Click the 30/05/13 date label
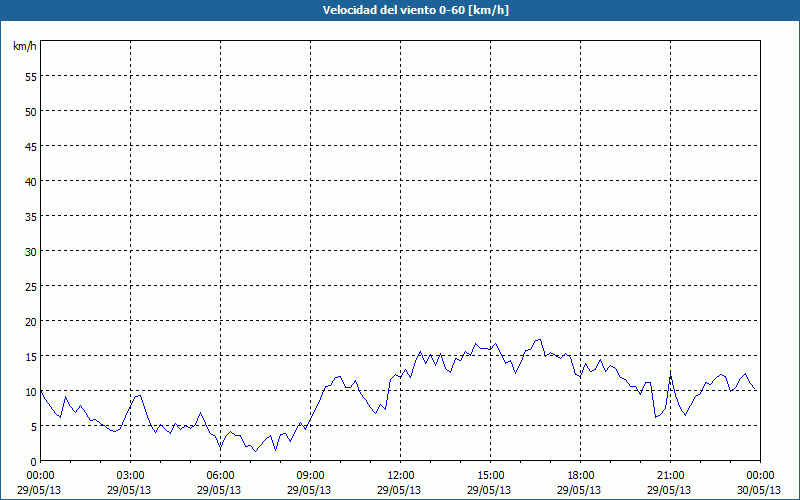800x500 pixels. [x=759, y=490]
